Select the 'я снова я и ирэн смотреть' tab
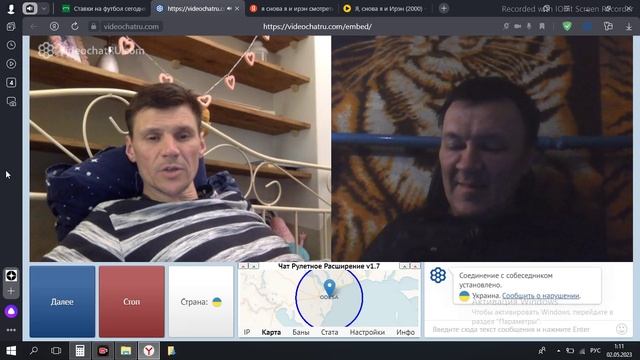The image size is (640, 360). point(292,9)
